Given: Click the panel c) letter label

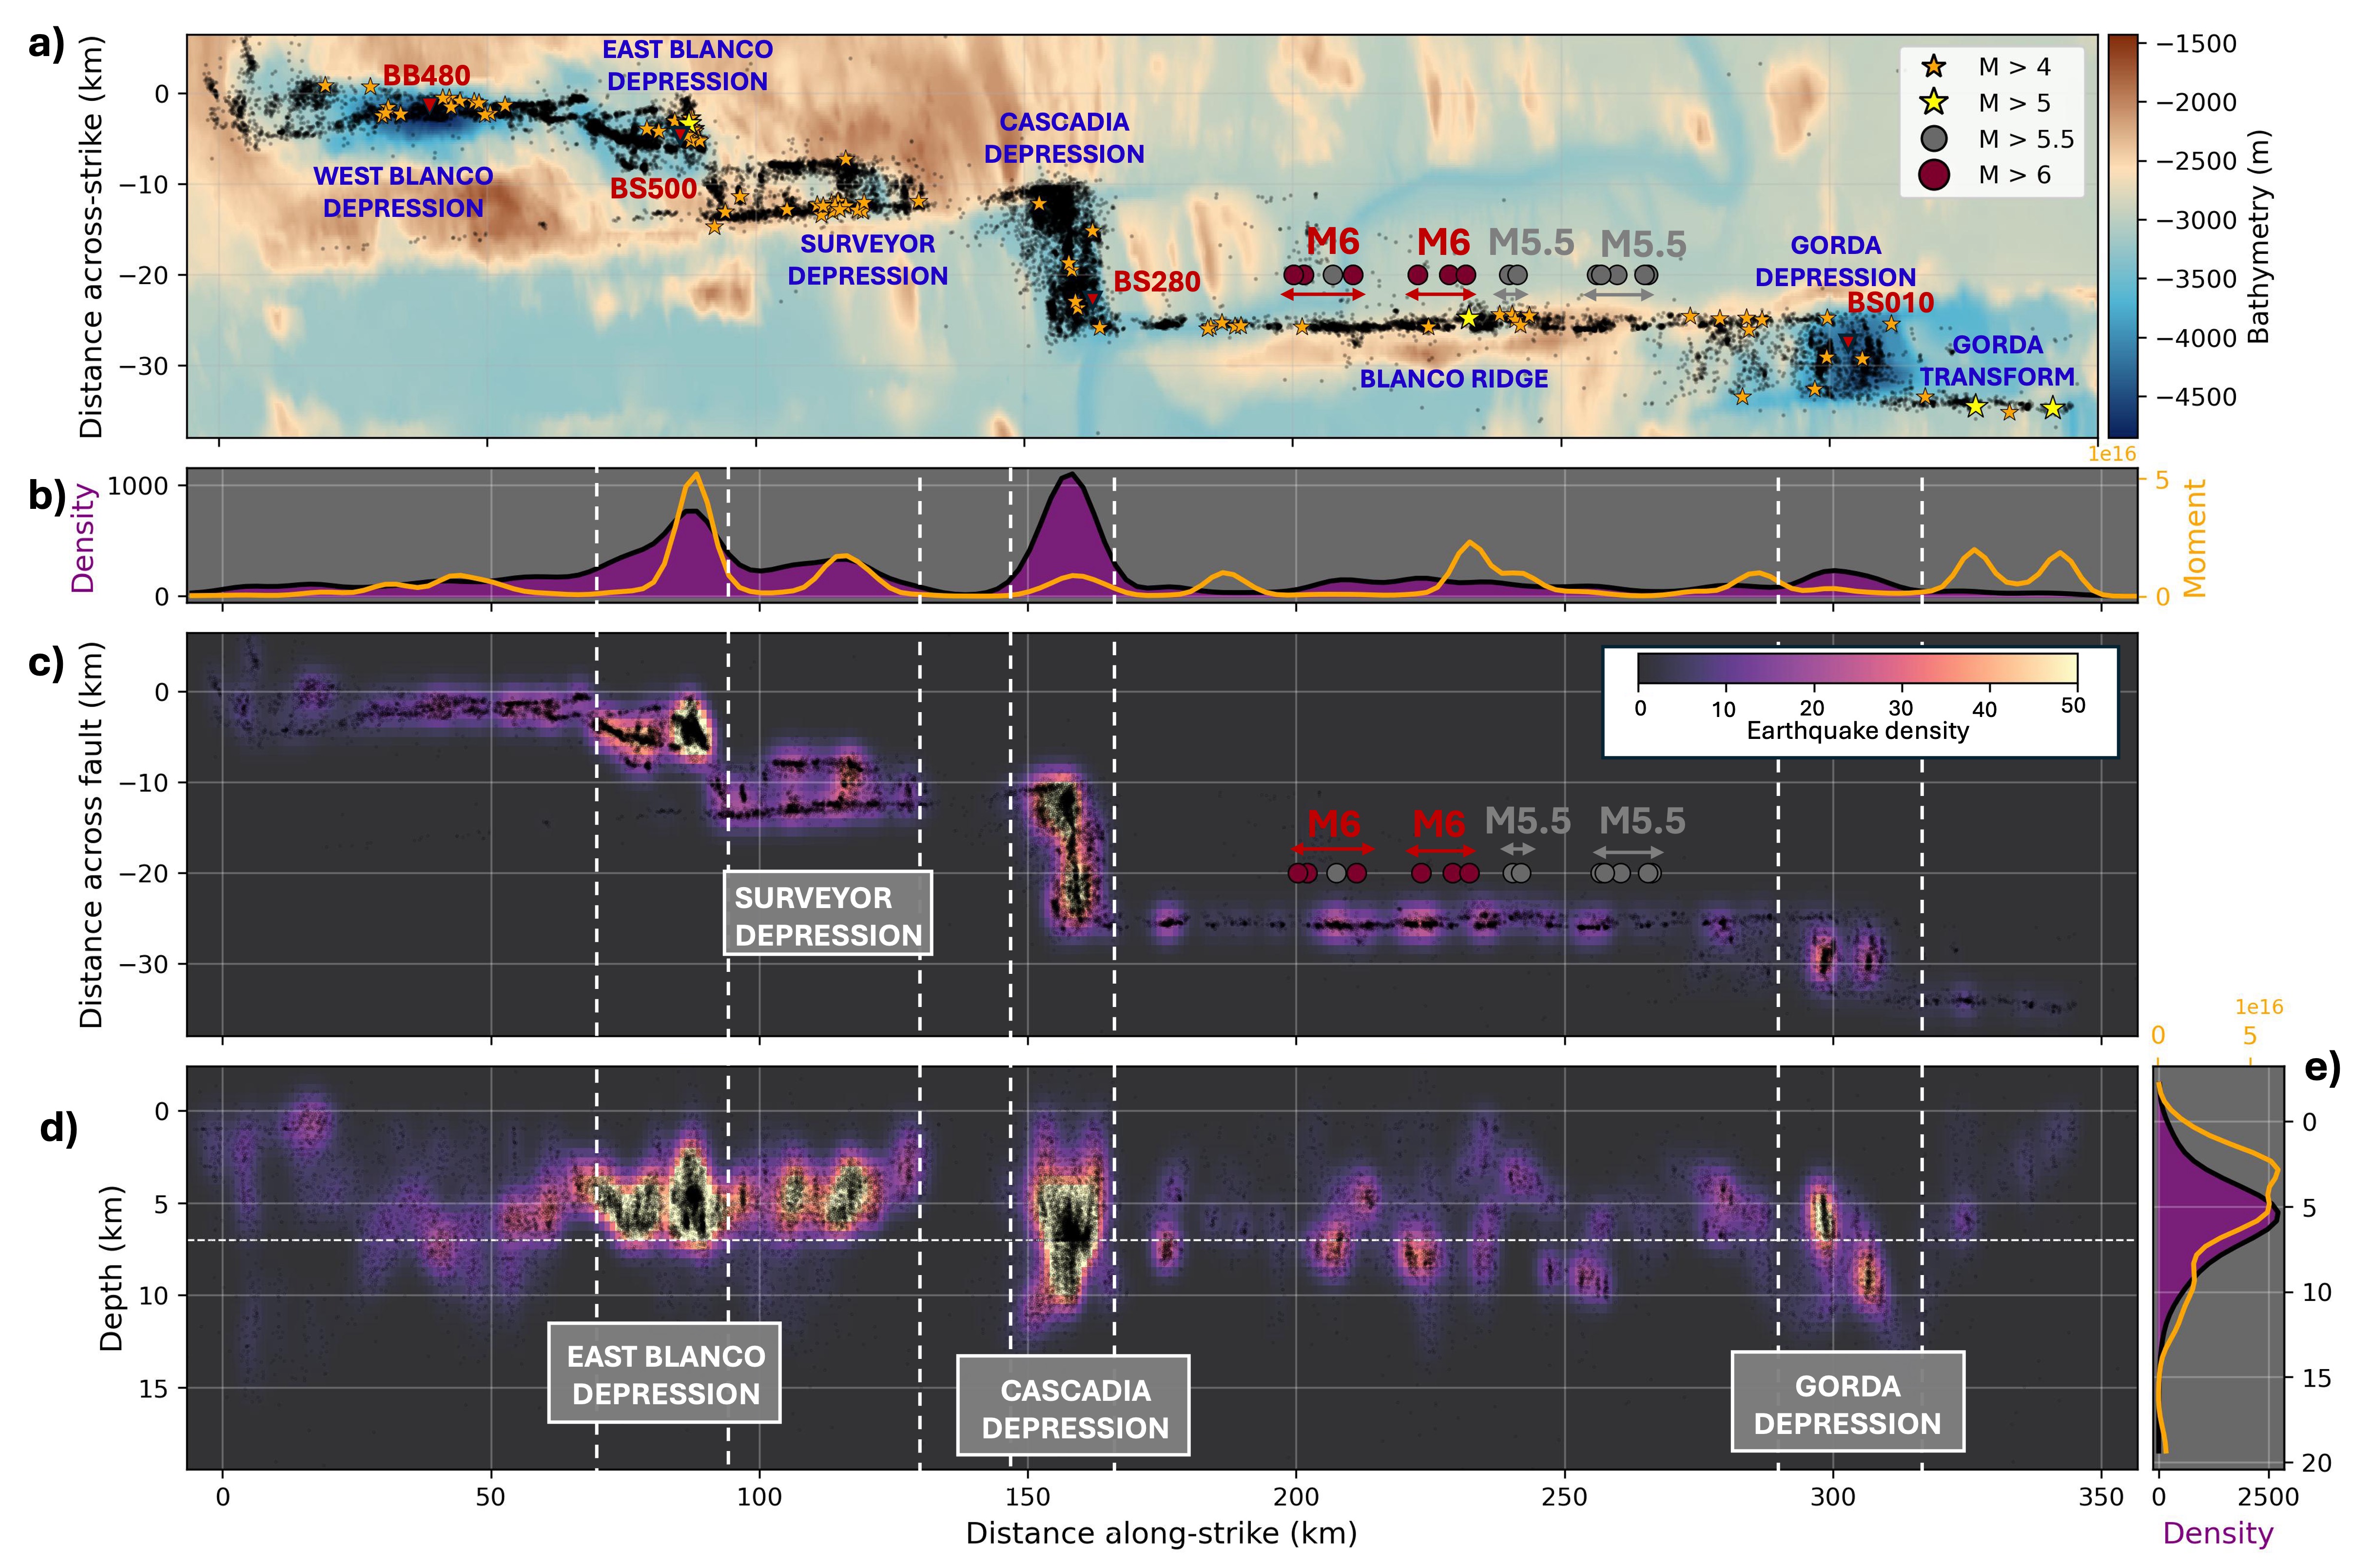Looking at the screenshot, I should [x=47, y=662].
